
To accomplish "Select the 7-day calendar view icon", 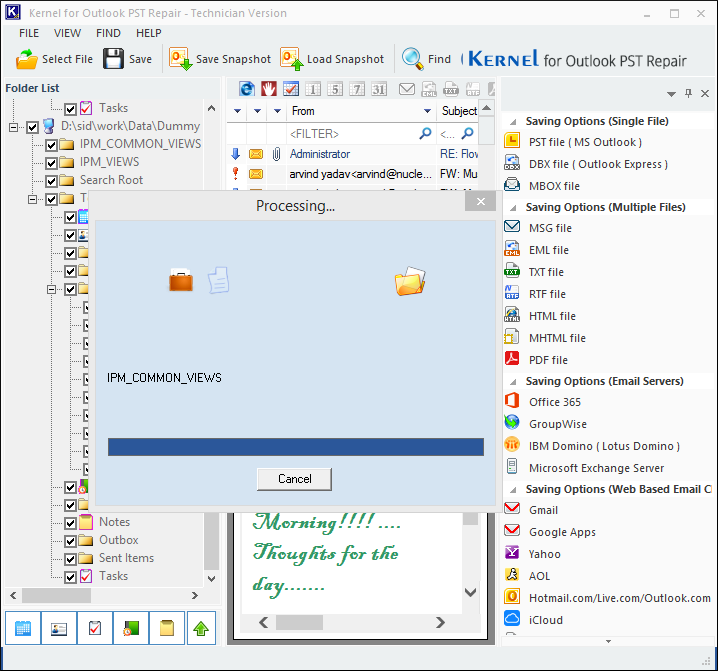I will (x=357, y=89).
